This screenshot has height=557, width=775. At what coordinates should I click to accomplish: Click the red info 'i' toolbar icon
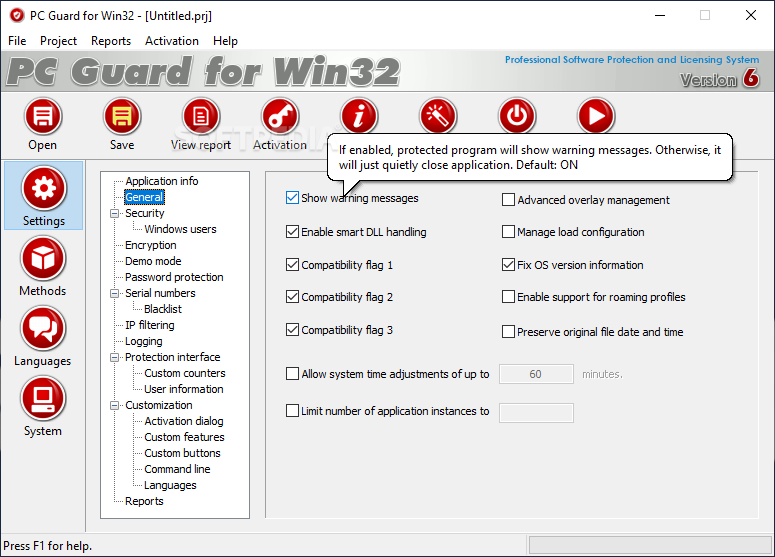359,117
